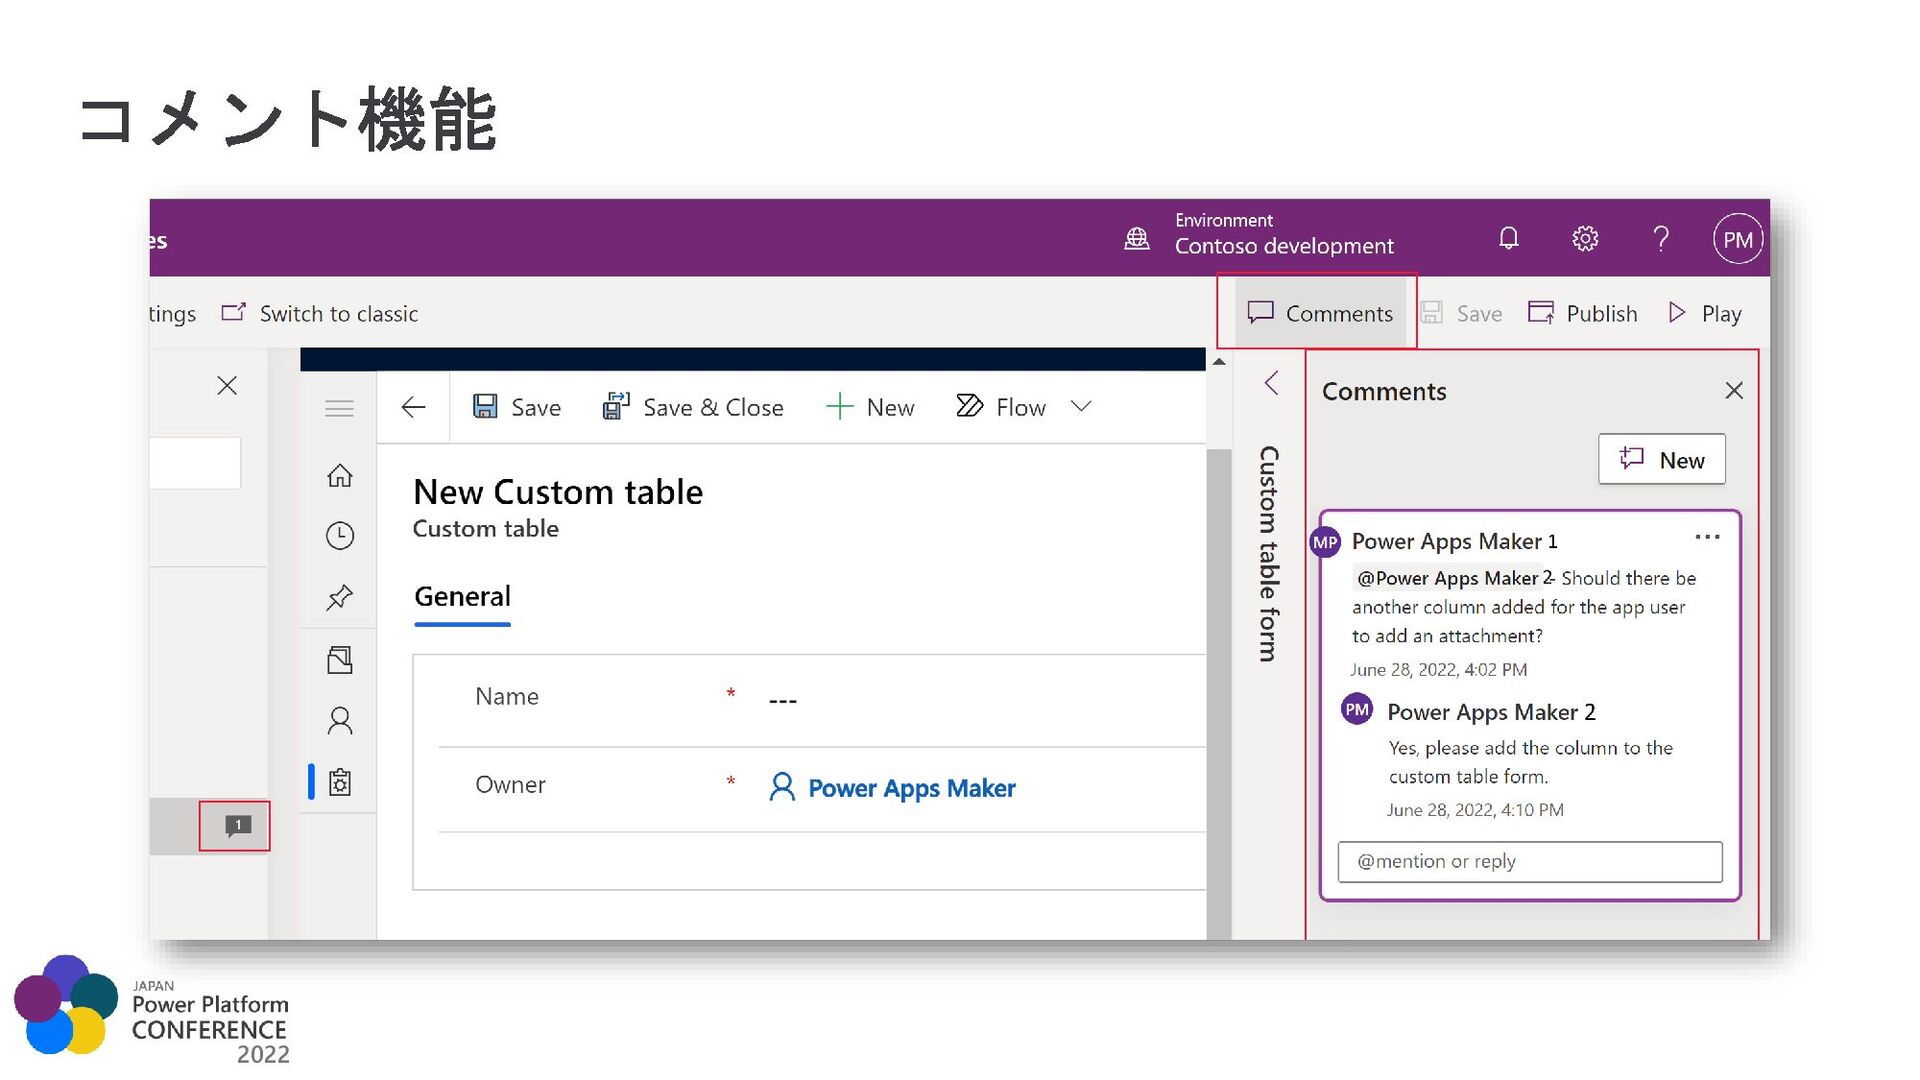This screenshot has height=1080, width=1920.
Task: Click the June 28, 2022, 4:10 PM timestamp
Action: tap(1475, 810)
